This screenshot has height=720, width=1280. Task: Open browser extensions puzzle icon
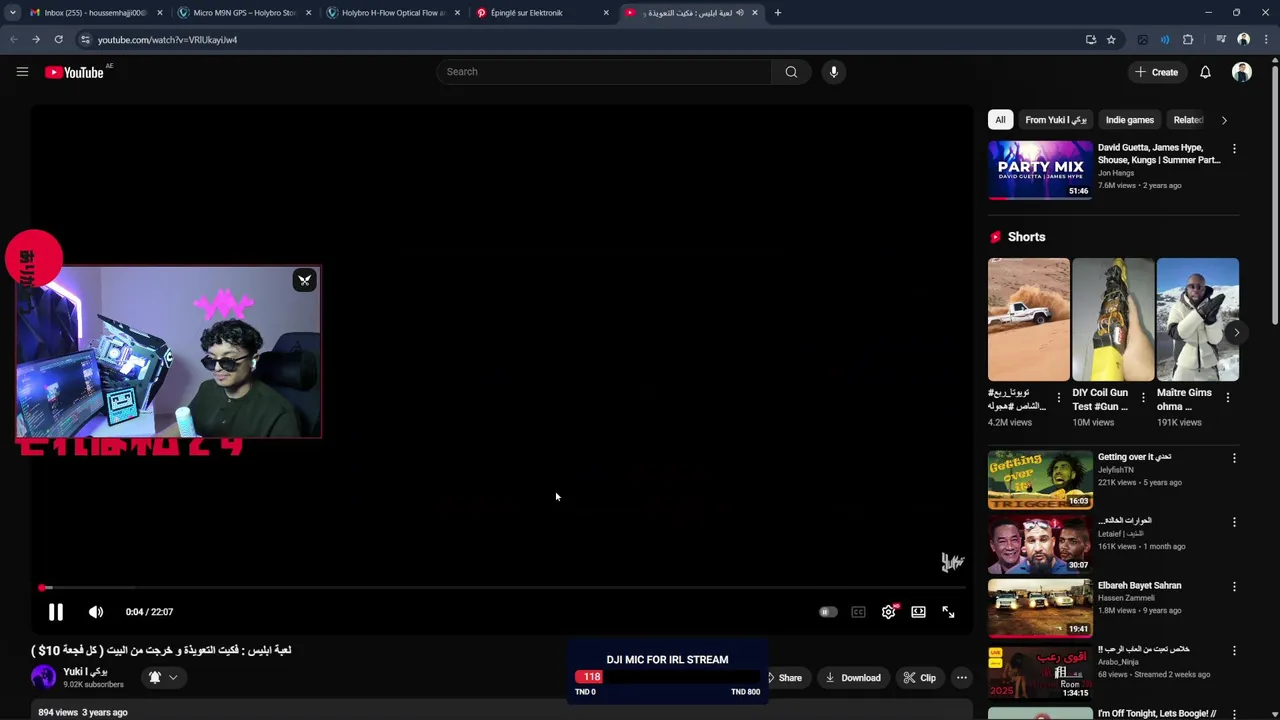(1188, 40)
